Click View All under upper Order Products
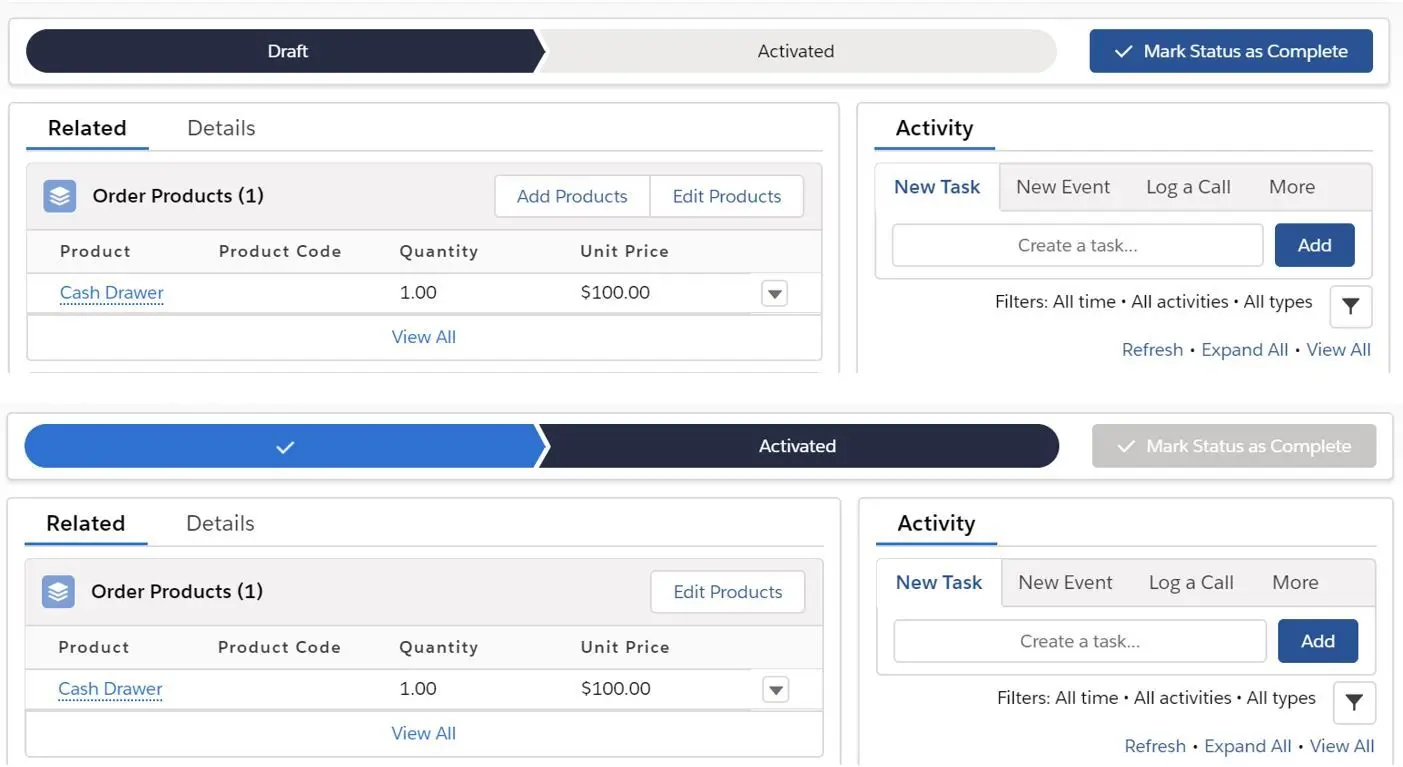Image resolution: width=1403 pixels, height=767 pixels. coord(424,337)
